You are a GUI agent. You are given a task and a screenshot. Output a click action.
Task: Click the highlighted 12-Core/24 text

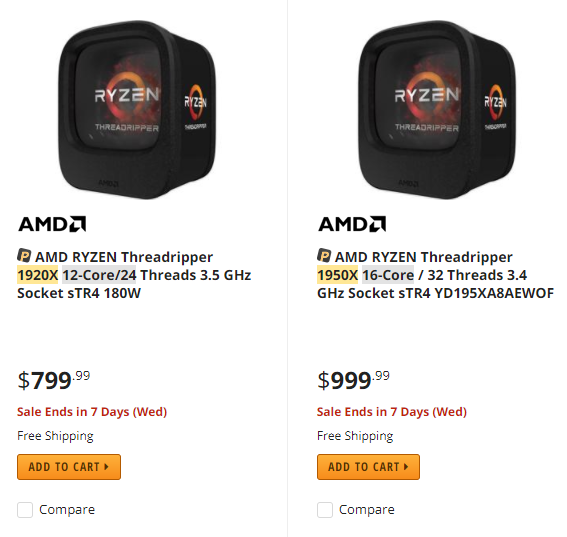(x=99, y=275)
